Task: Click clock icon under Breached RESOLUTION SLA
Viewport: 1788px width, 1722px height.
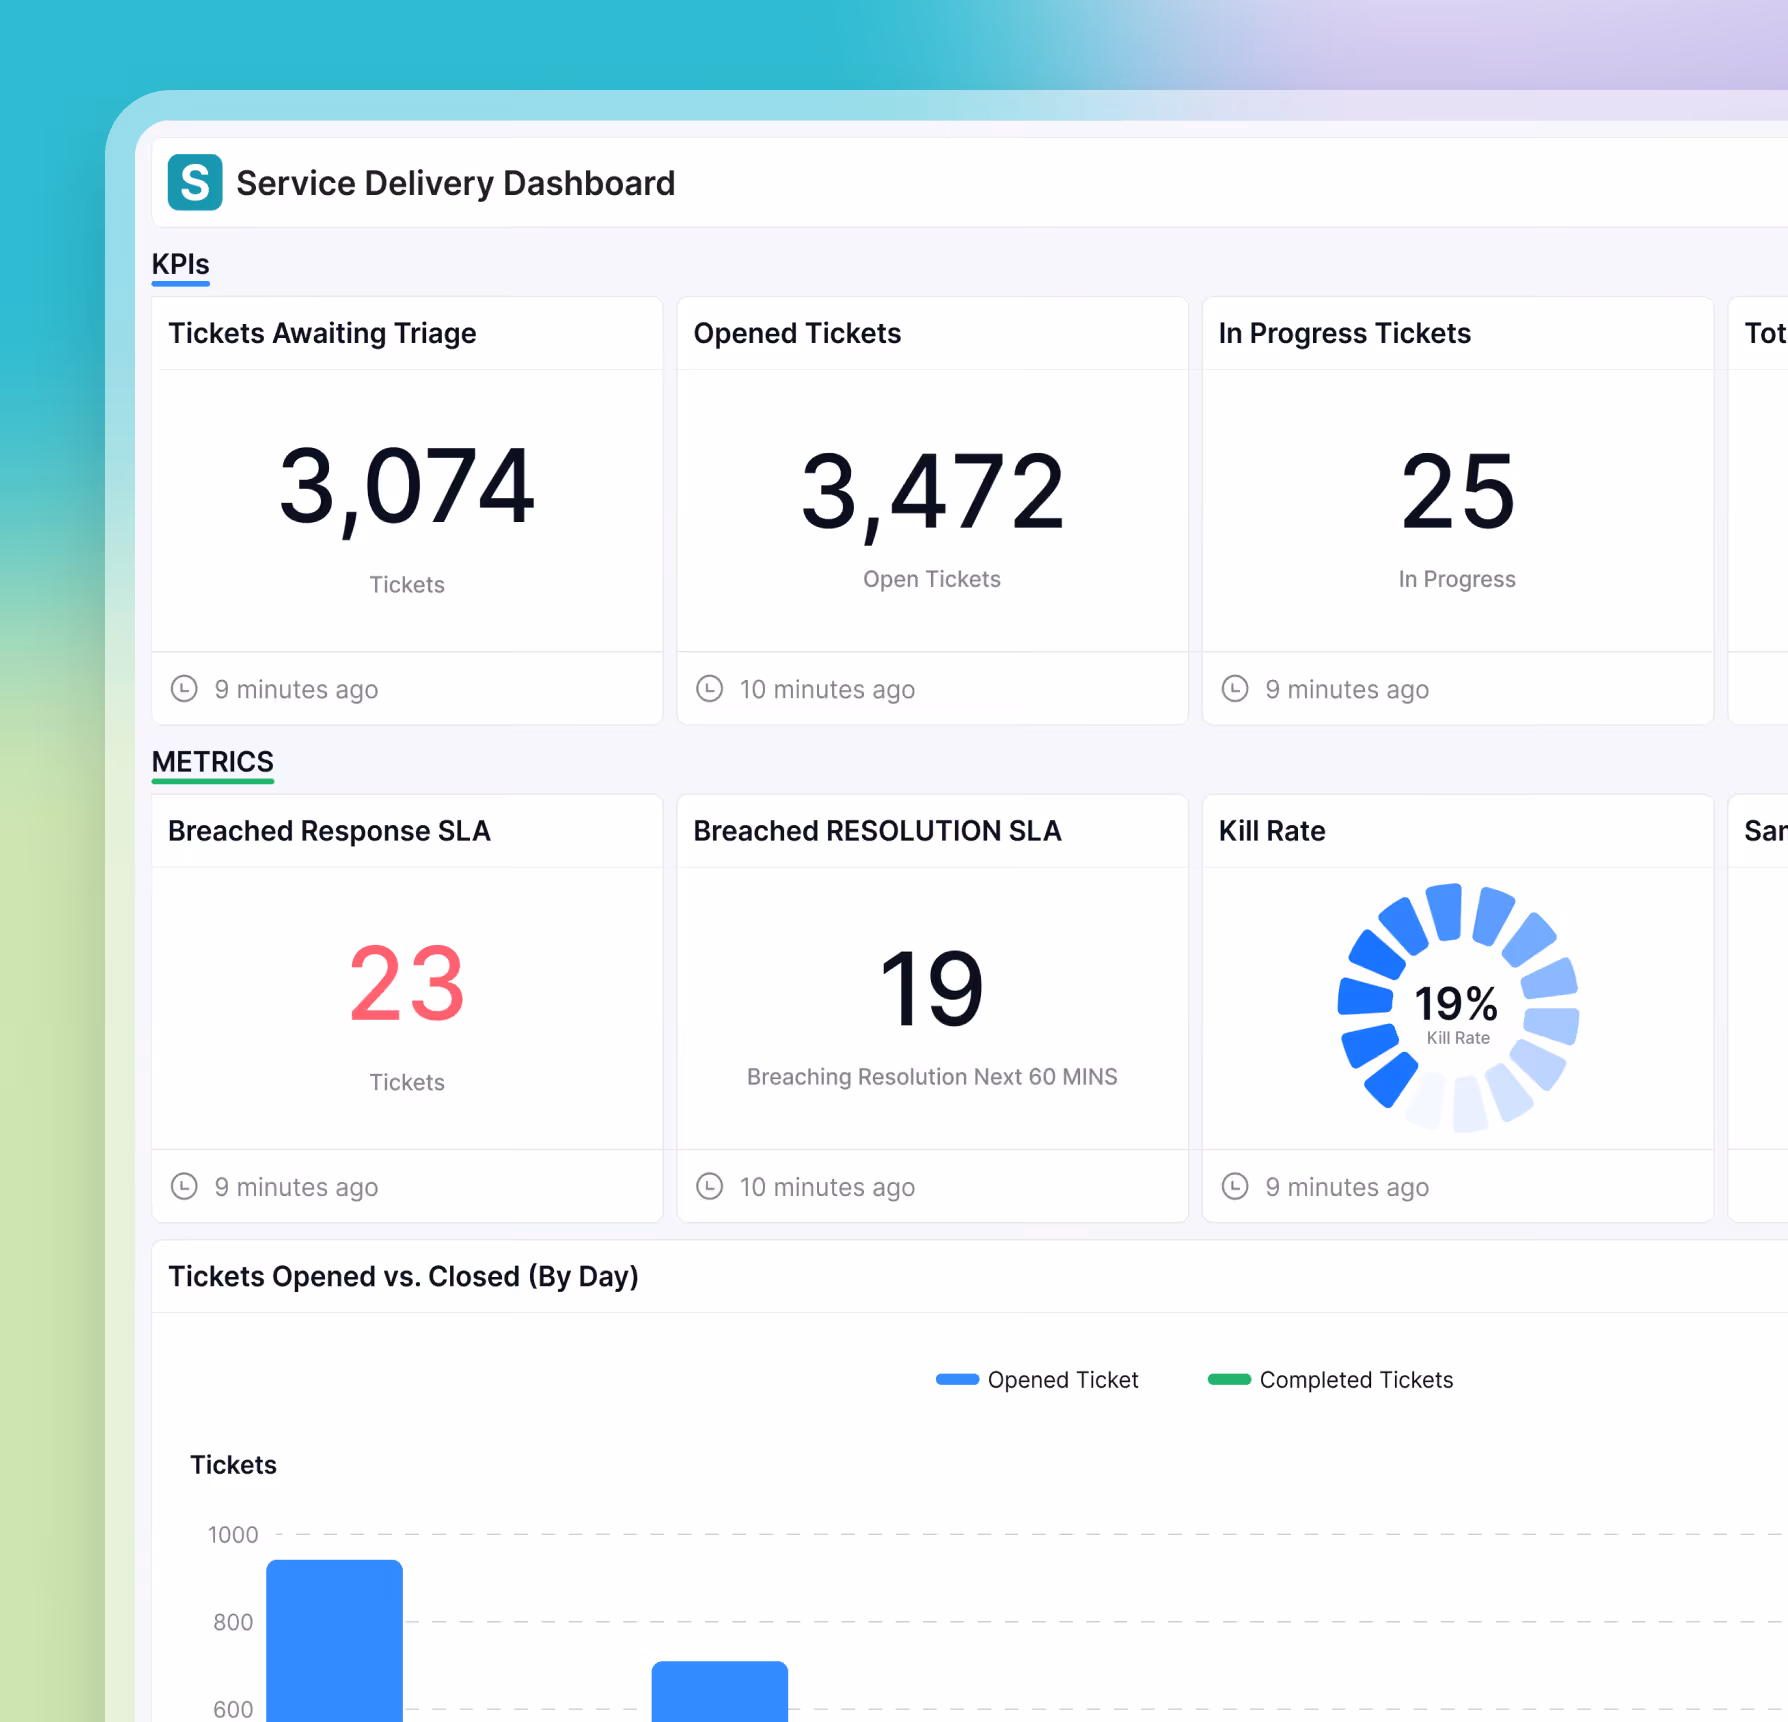Action: coord(709,1187)
